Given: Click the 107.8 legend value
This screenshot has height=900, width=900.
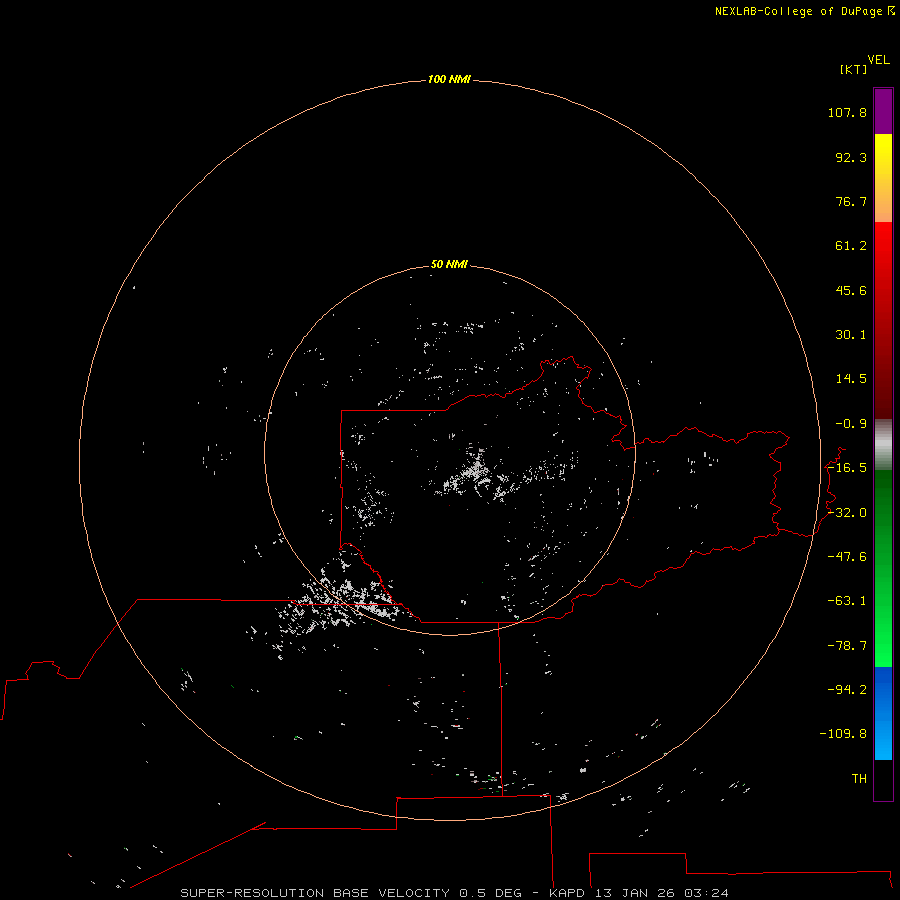Looking at the screenshot, I should tap(847, 112).
